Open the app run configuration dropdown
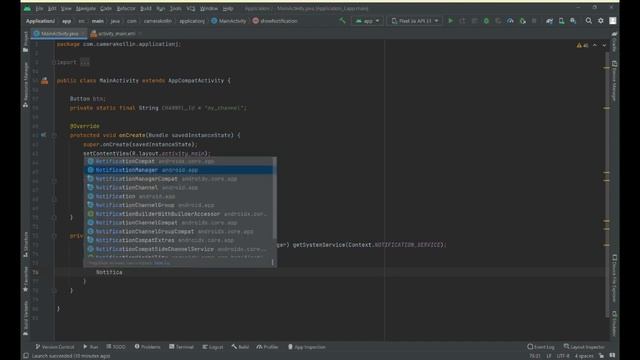Screen dimensions: 640x360 (x=368, y=20)
